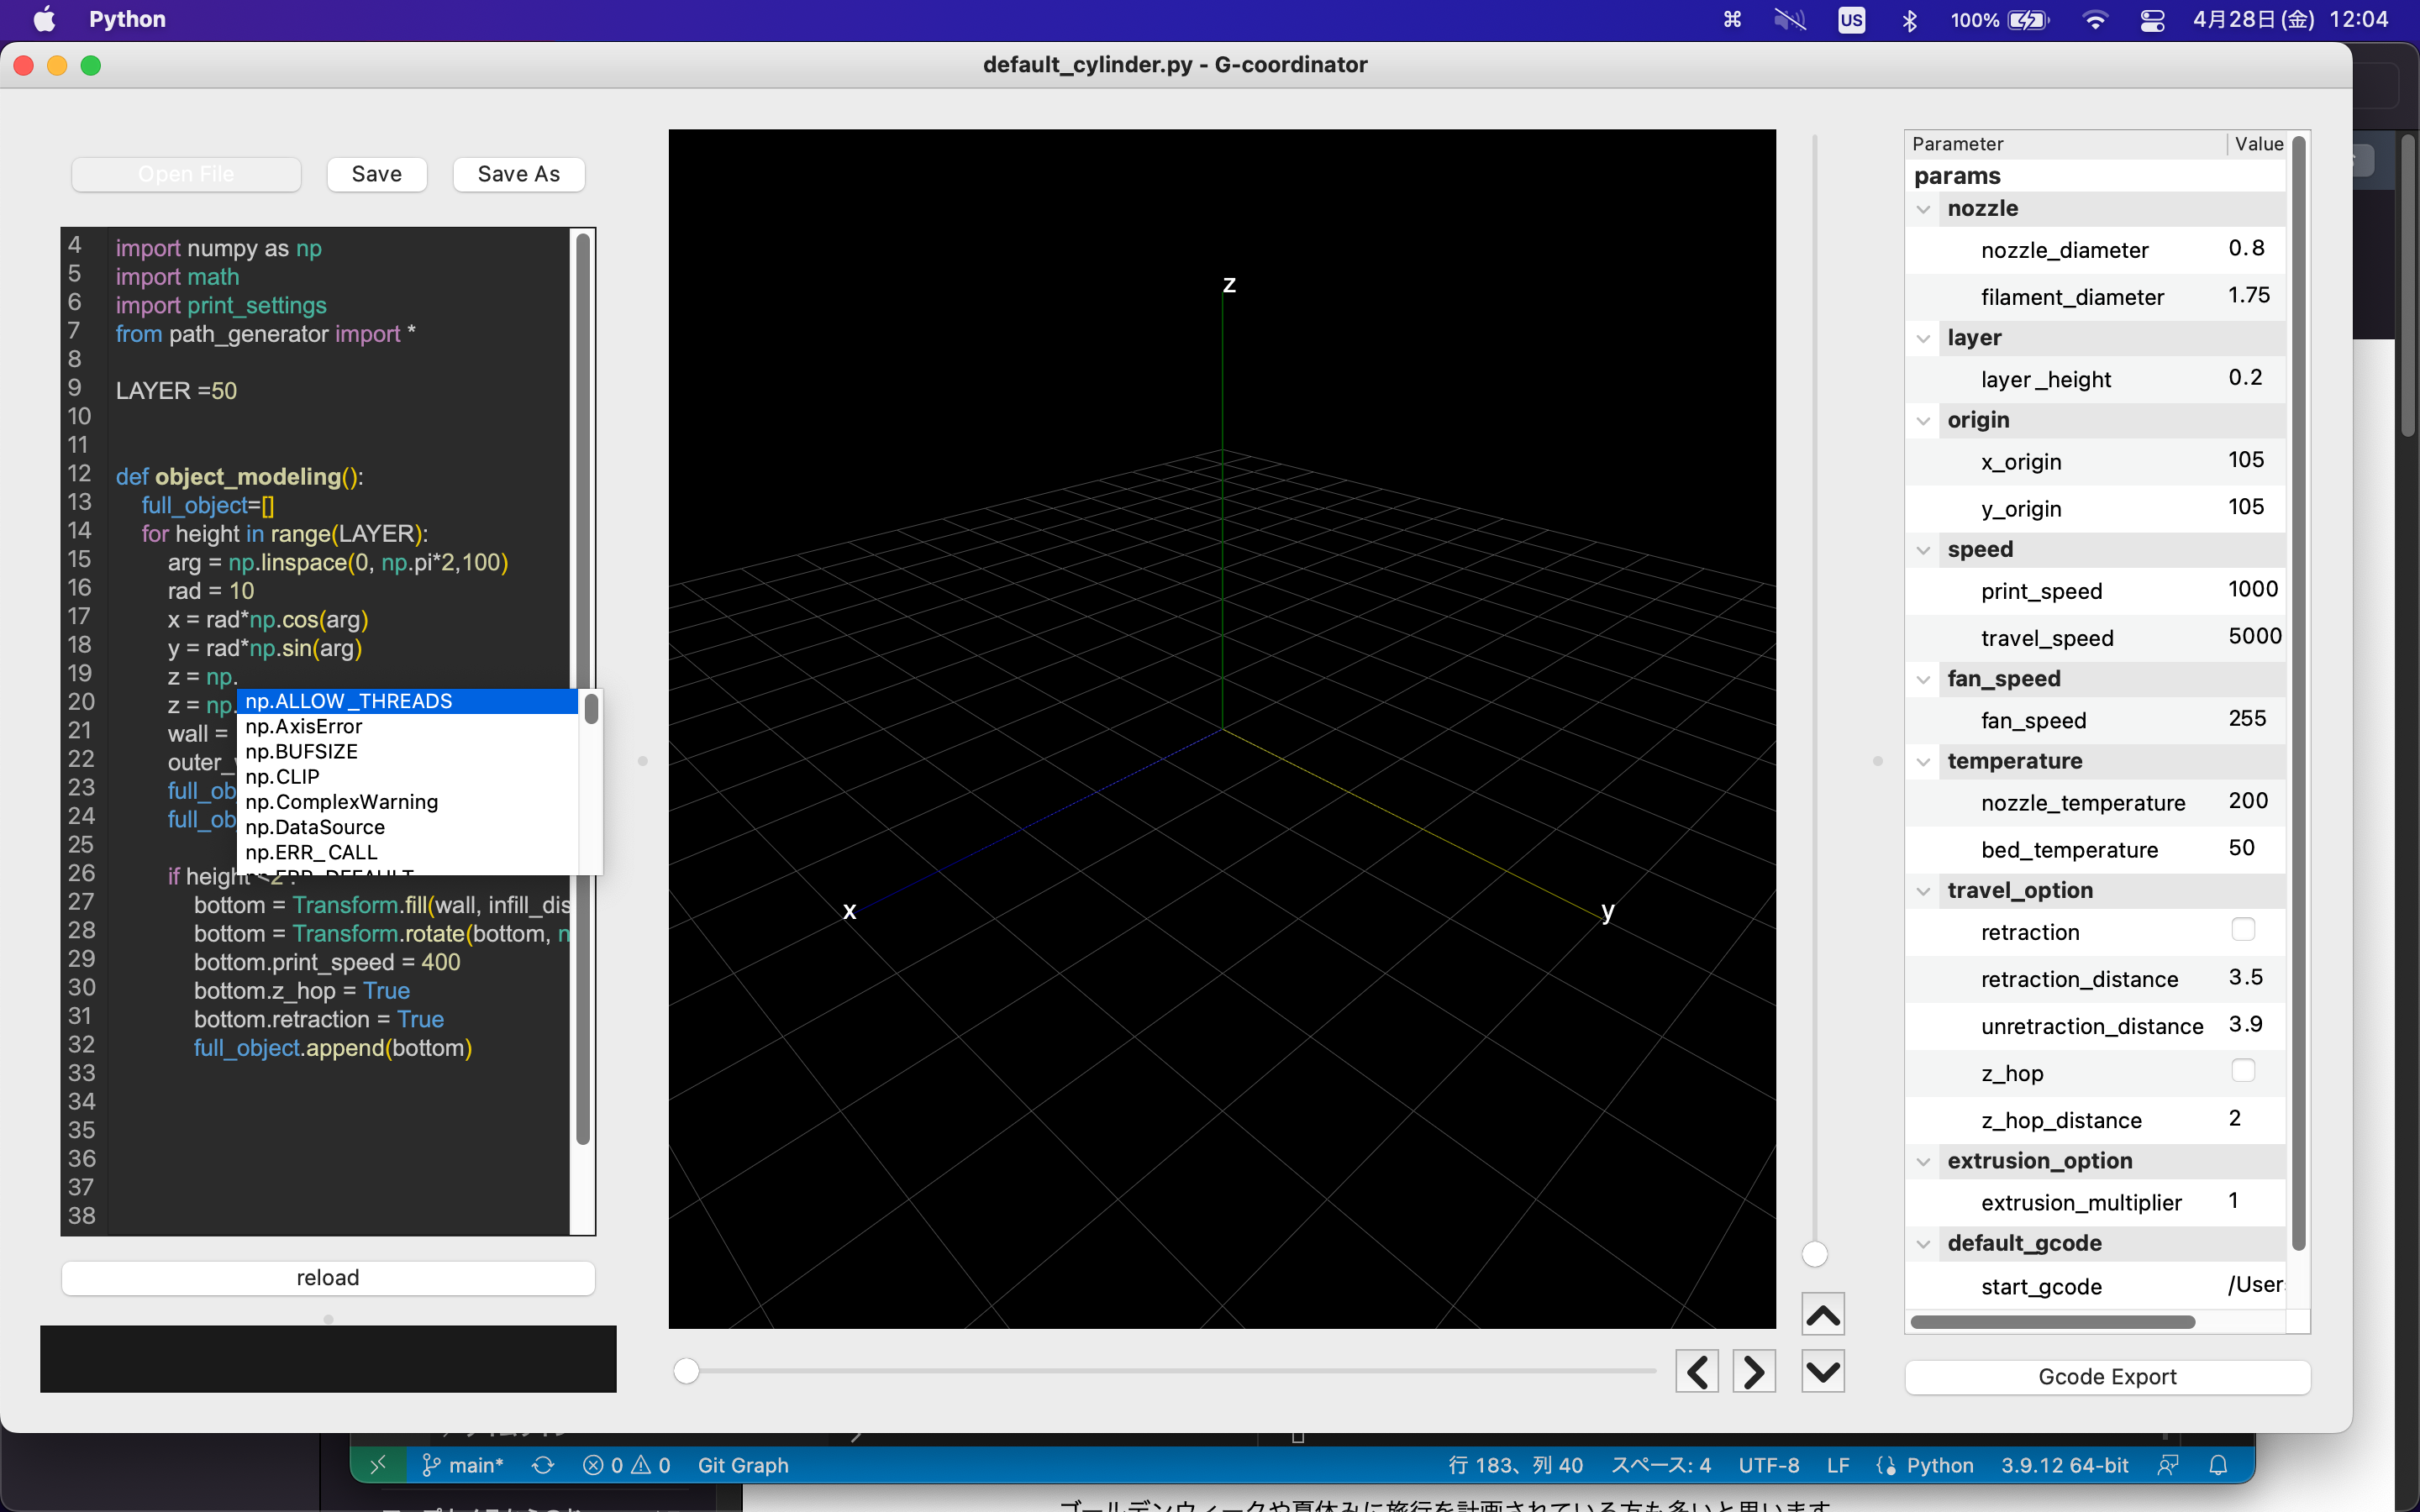The width and height of the screenshot is (2420, 1512).
Task: Click the git branch main* indicator
Action: (x=462, y=1465)
